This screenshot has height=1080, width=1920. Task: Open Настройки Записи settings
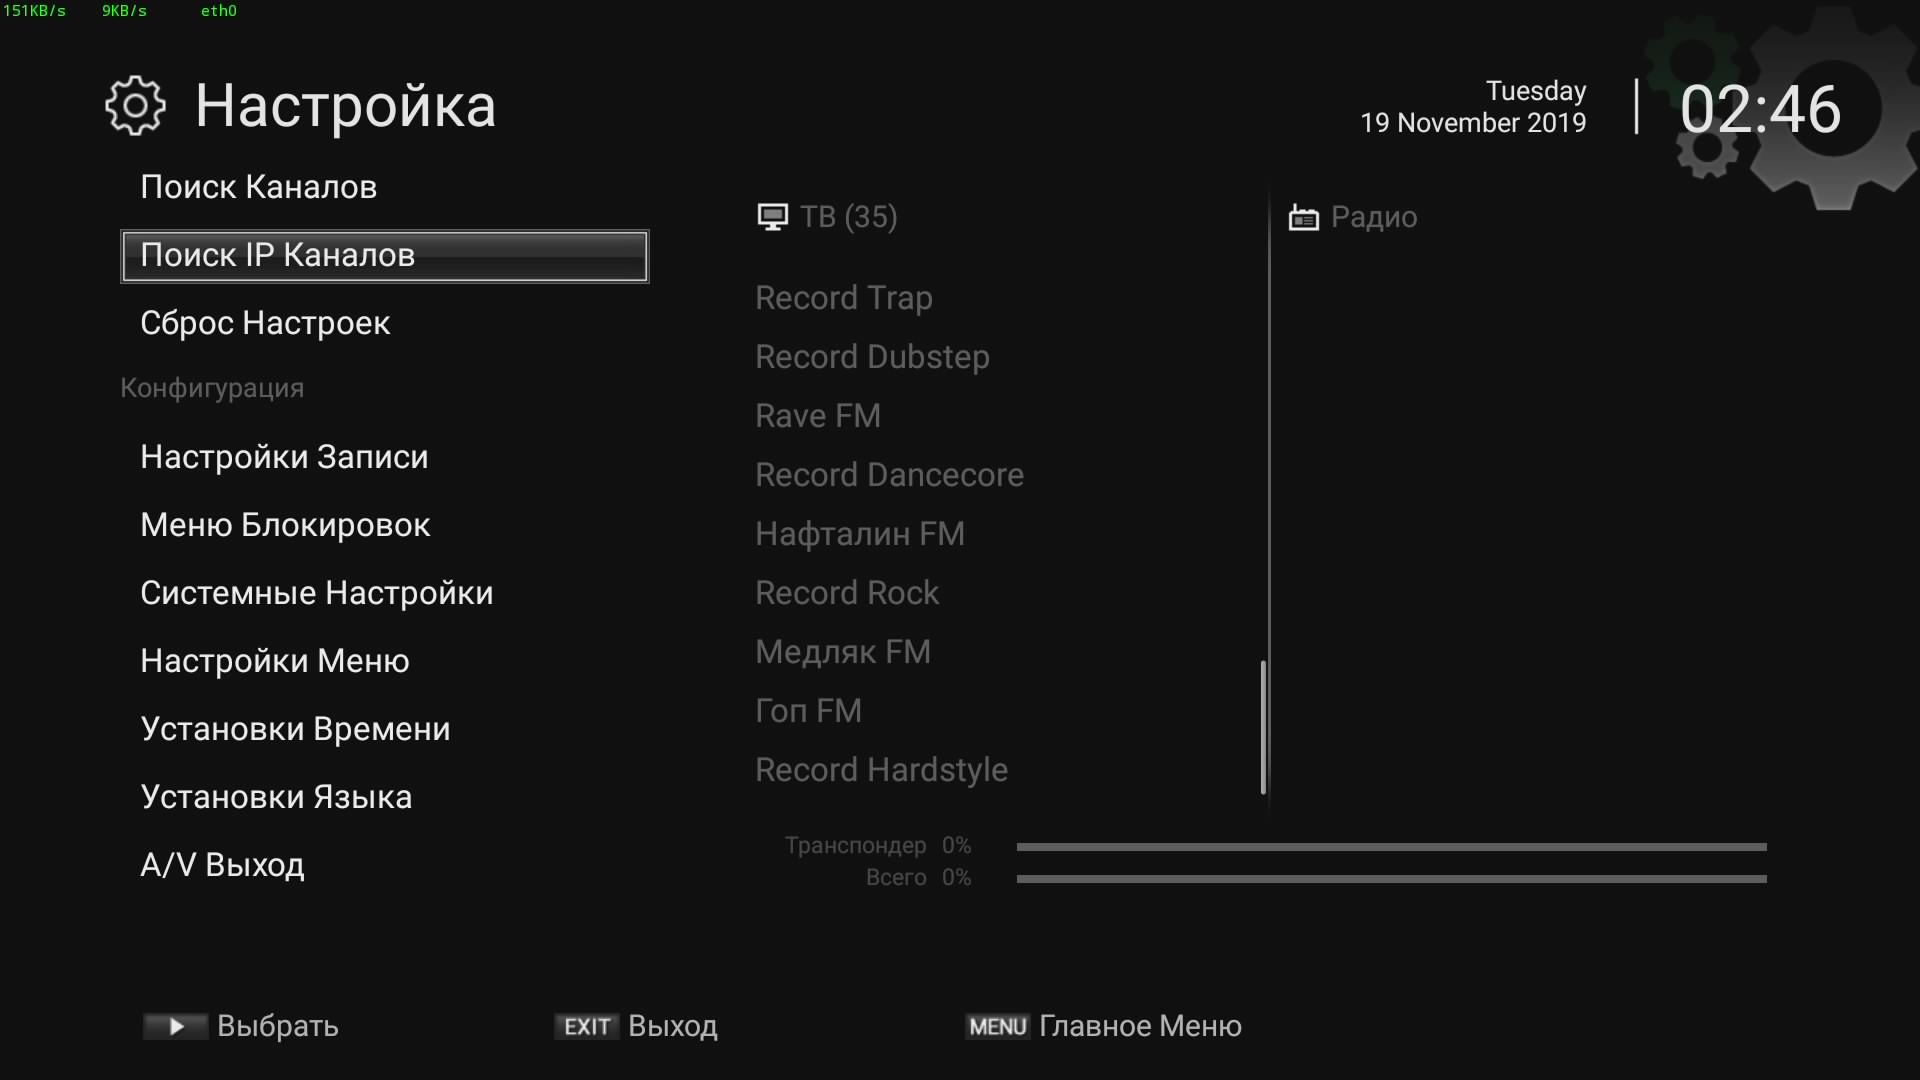tap(284, 457)
